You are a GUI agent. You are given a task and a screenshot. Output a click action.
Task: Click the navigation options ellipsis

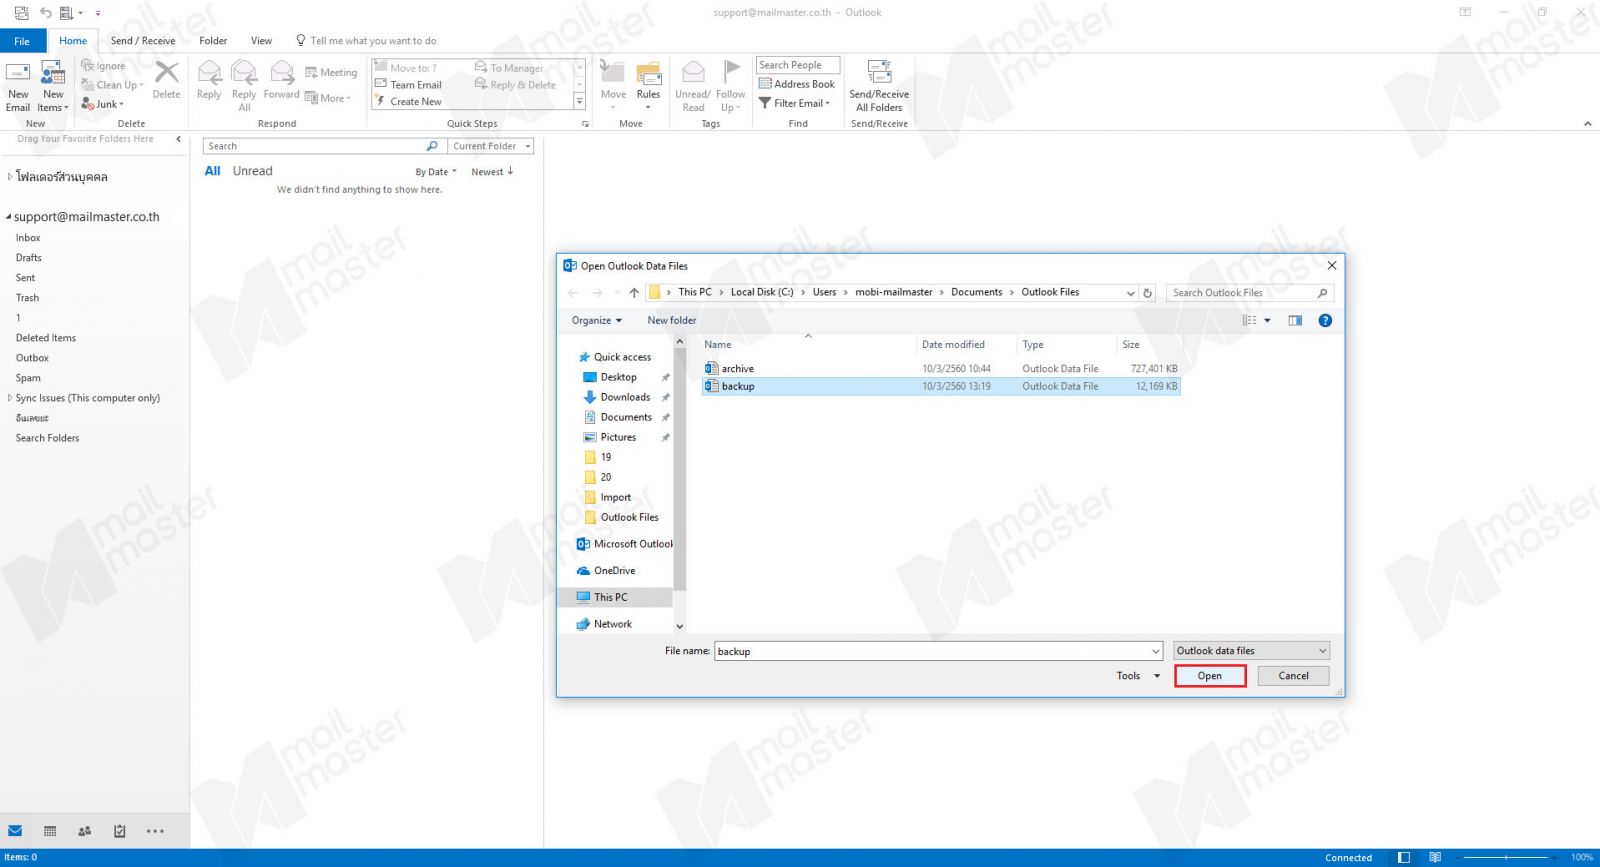(x=155, y=831)
